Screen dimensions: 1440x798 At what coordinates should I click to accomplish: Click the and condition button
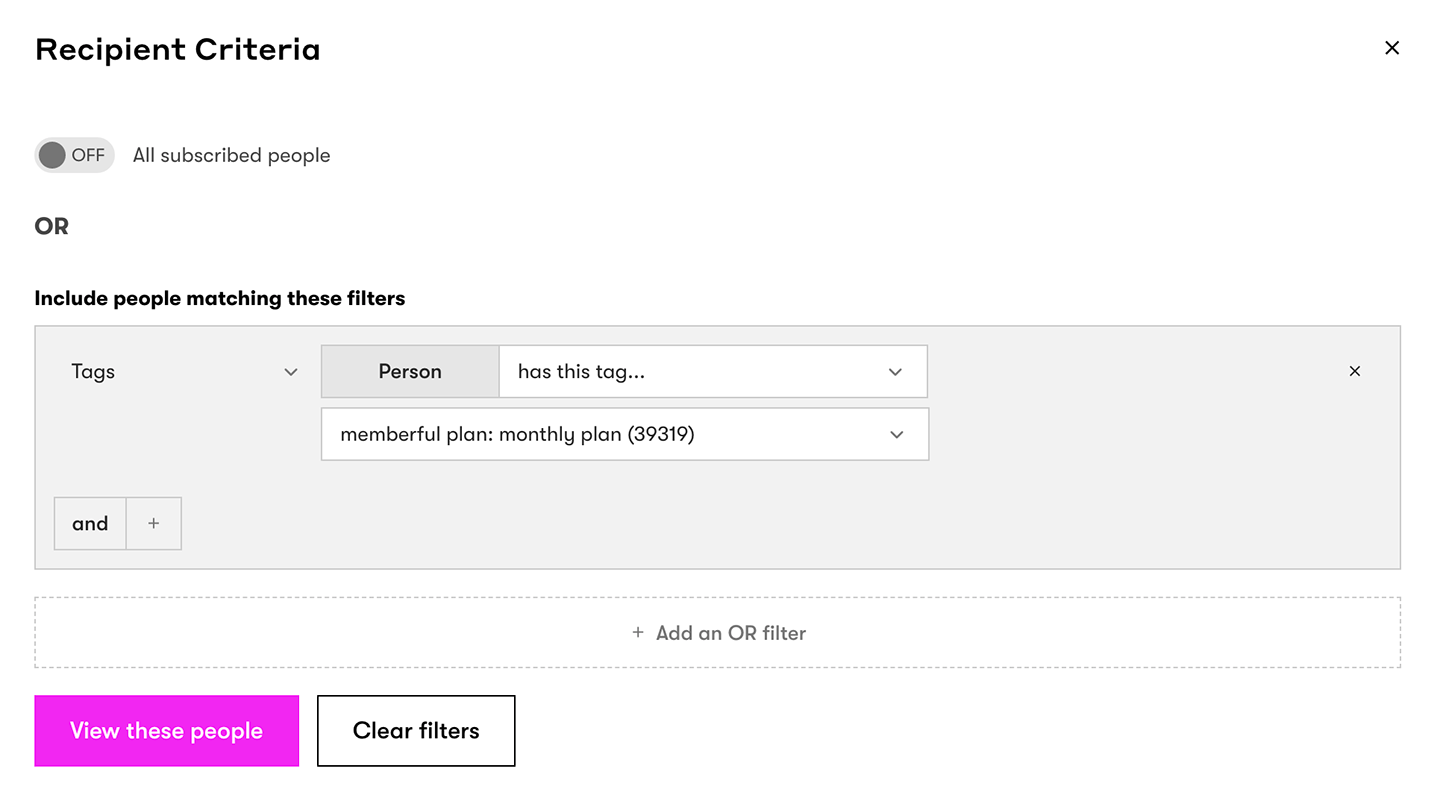pyautogui.click(x=90, y=523)
